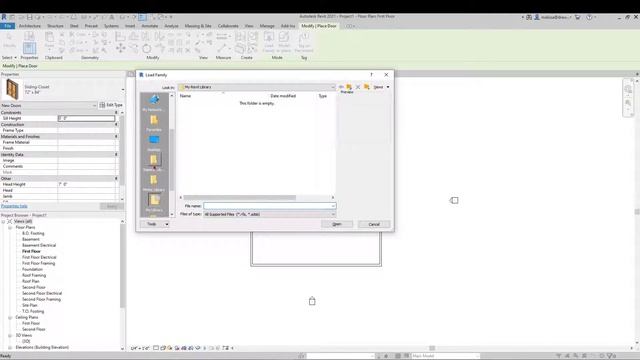The image size is (640, 360).
Task: Collapse the Constraints property group
Action: (116, 113)
